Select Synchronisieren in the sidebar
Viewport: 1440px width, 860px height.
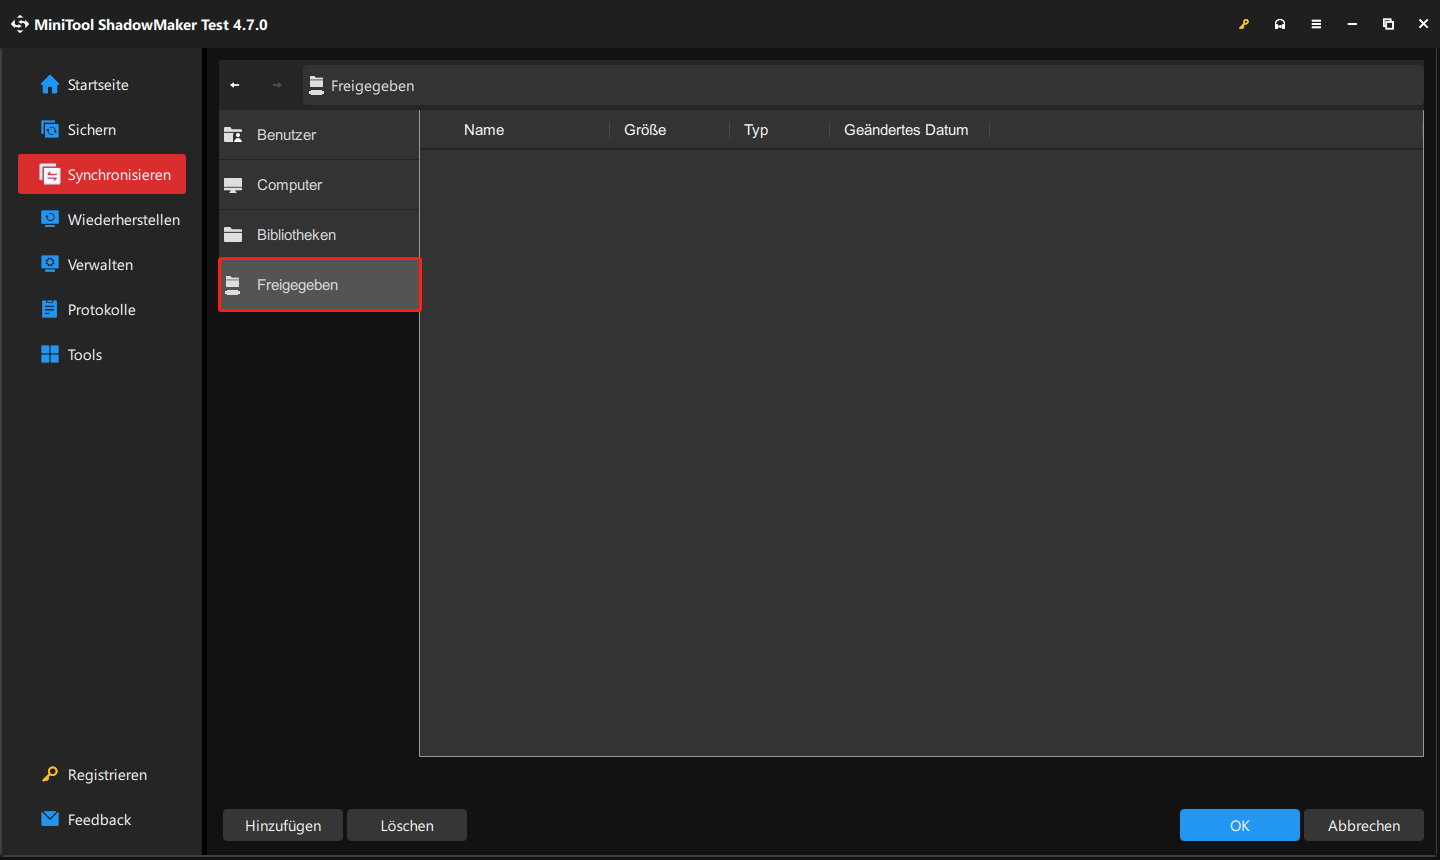tap(102, 174)
